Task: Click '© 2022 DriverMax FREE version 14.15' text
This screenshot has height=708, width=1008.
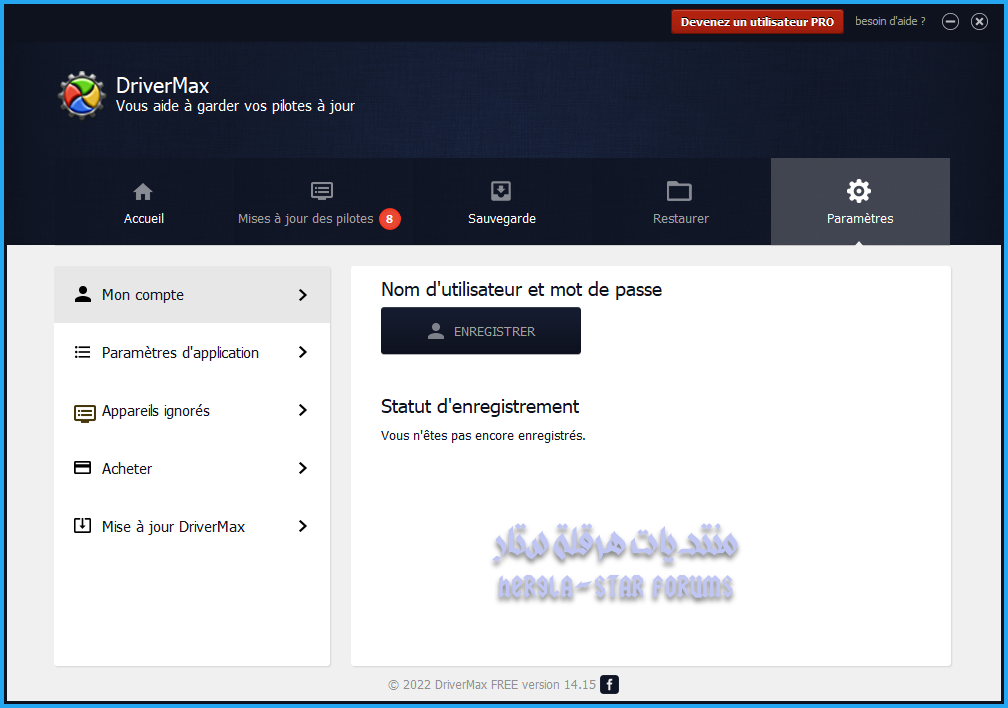Action: [x=492, y=685]
